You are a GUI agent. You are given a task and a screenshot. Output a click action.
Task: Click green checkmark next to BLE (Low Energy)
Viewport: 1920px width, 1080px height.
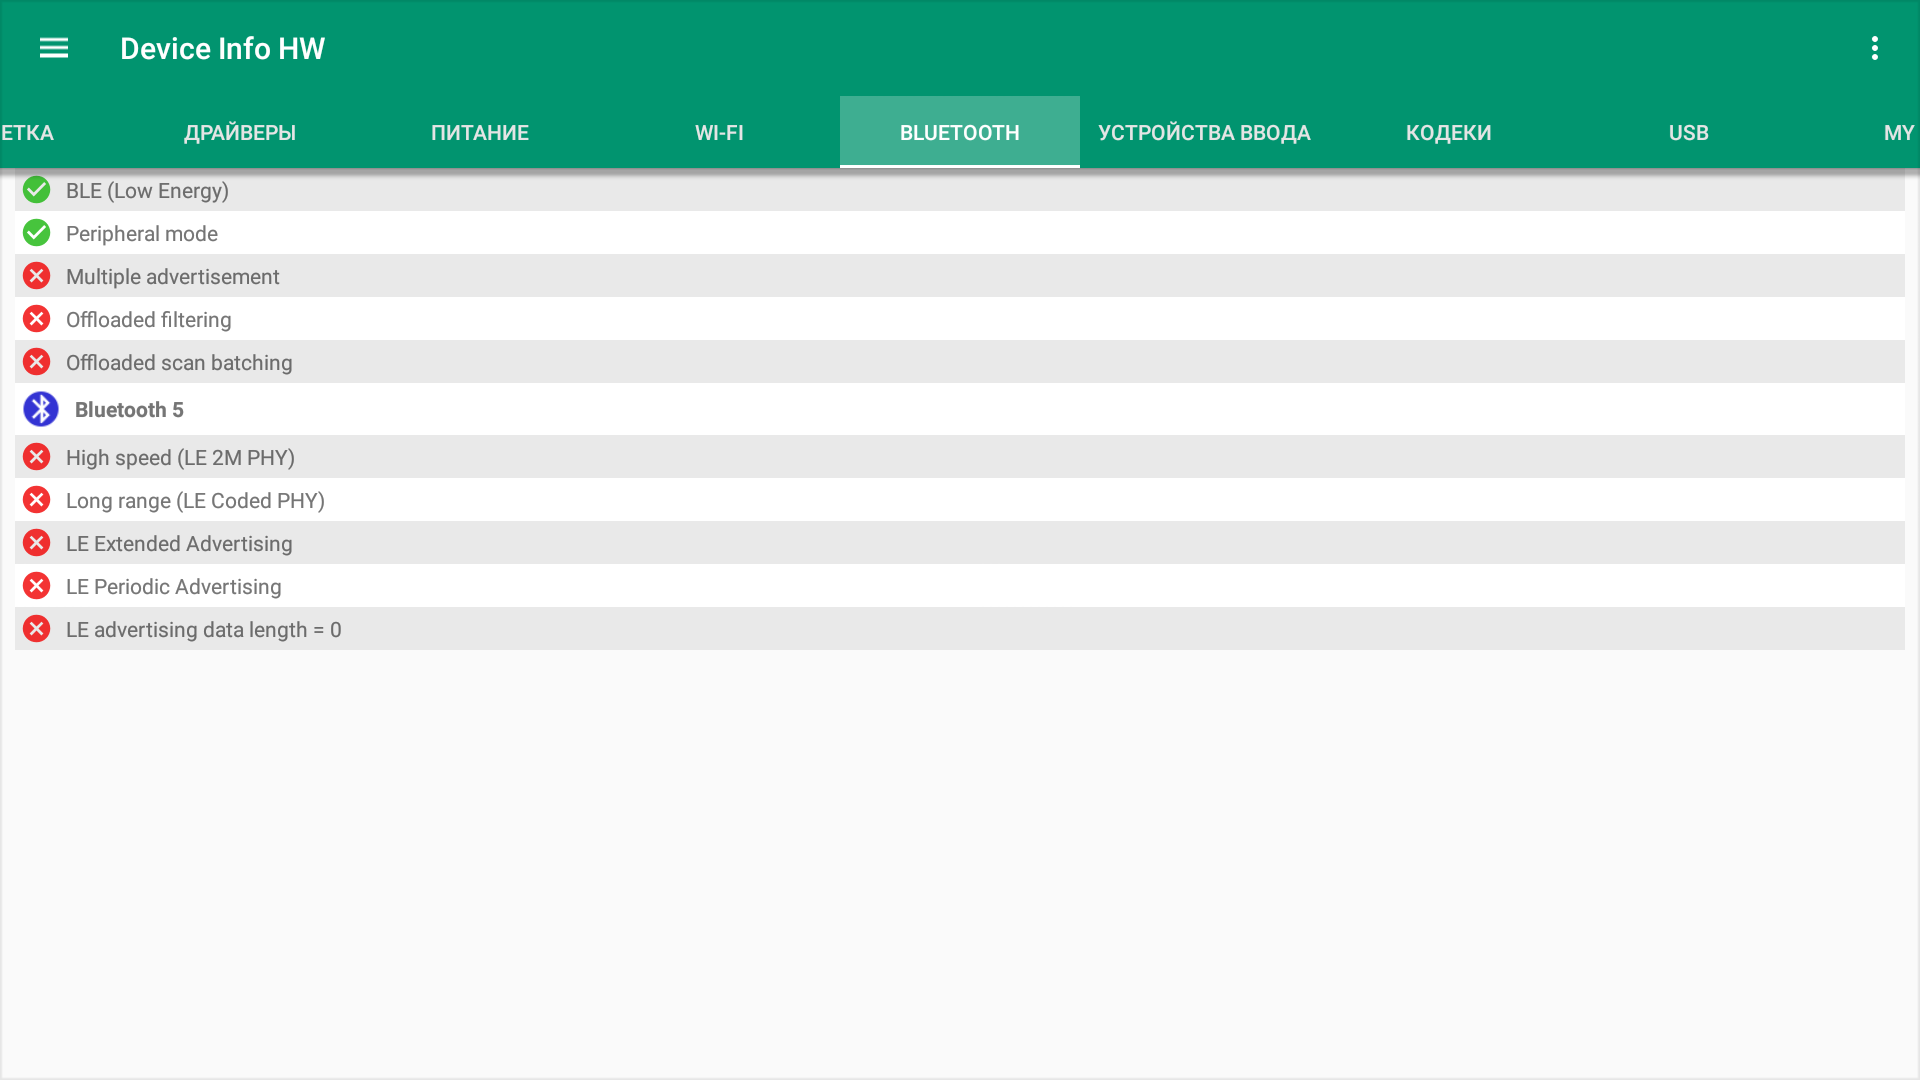coord(37,190)
